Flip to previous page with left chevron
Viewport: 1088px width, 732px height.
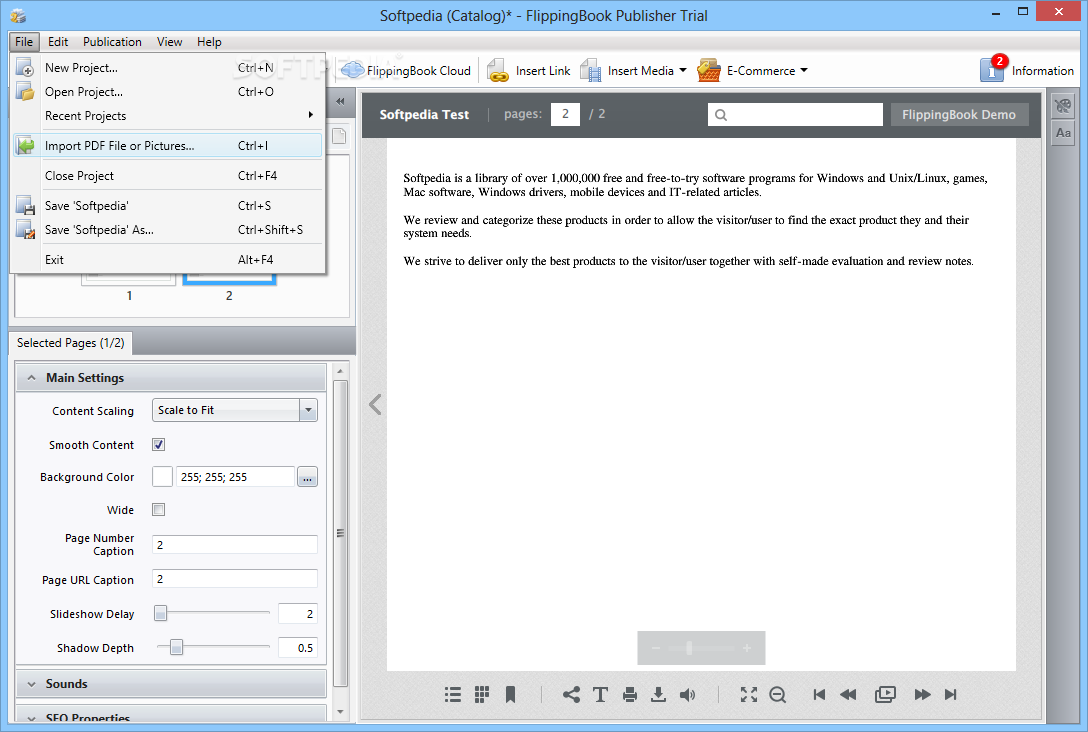375,405
